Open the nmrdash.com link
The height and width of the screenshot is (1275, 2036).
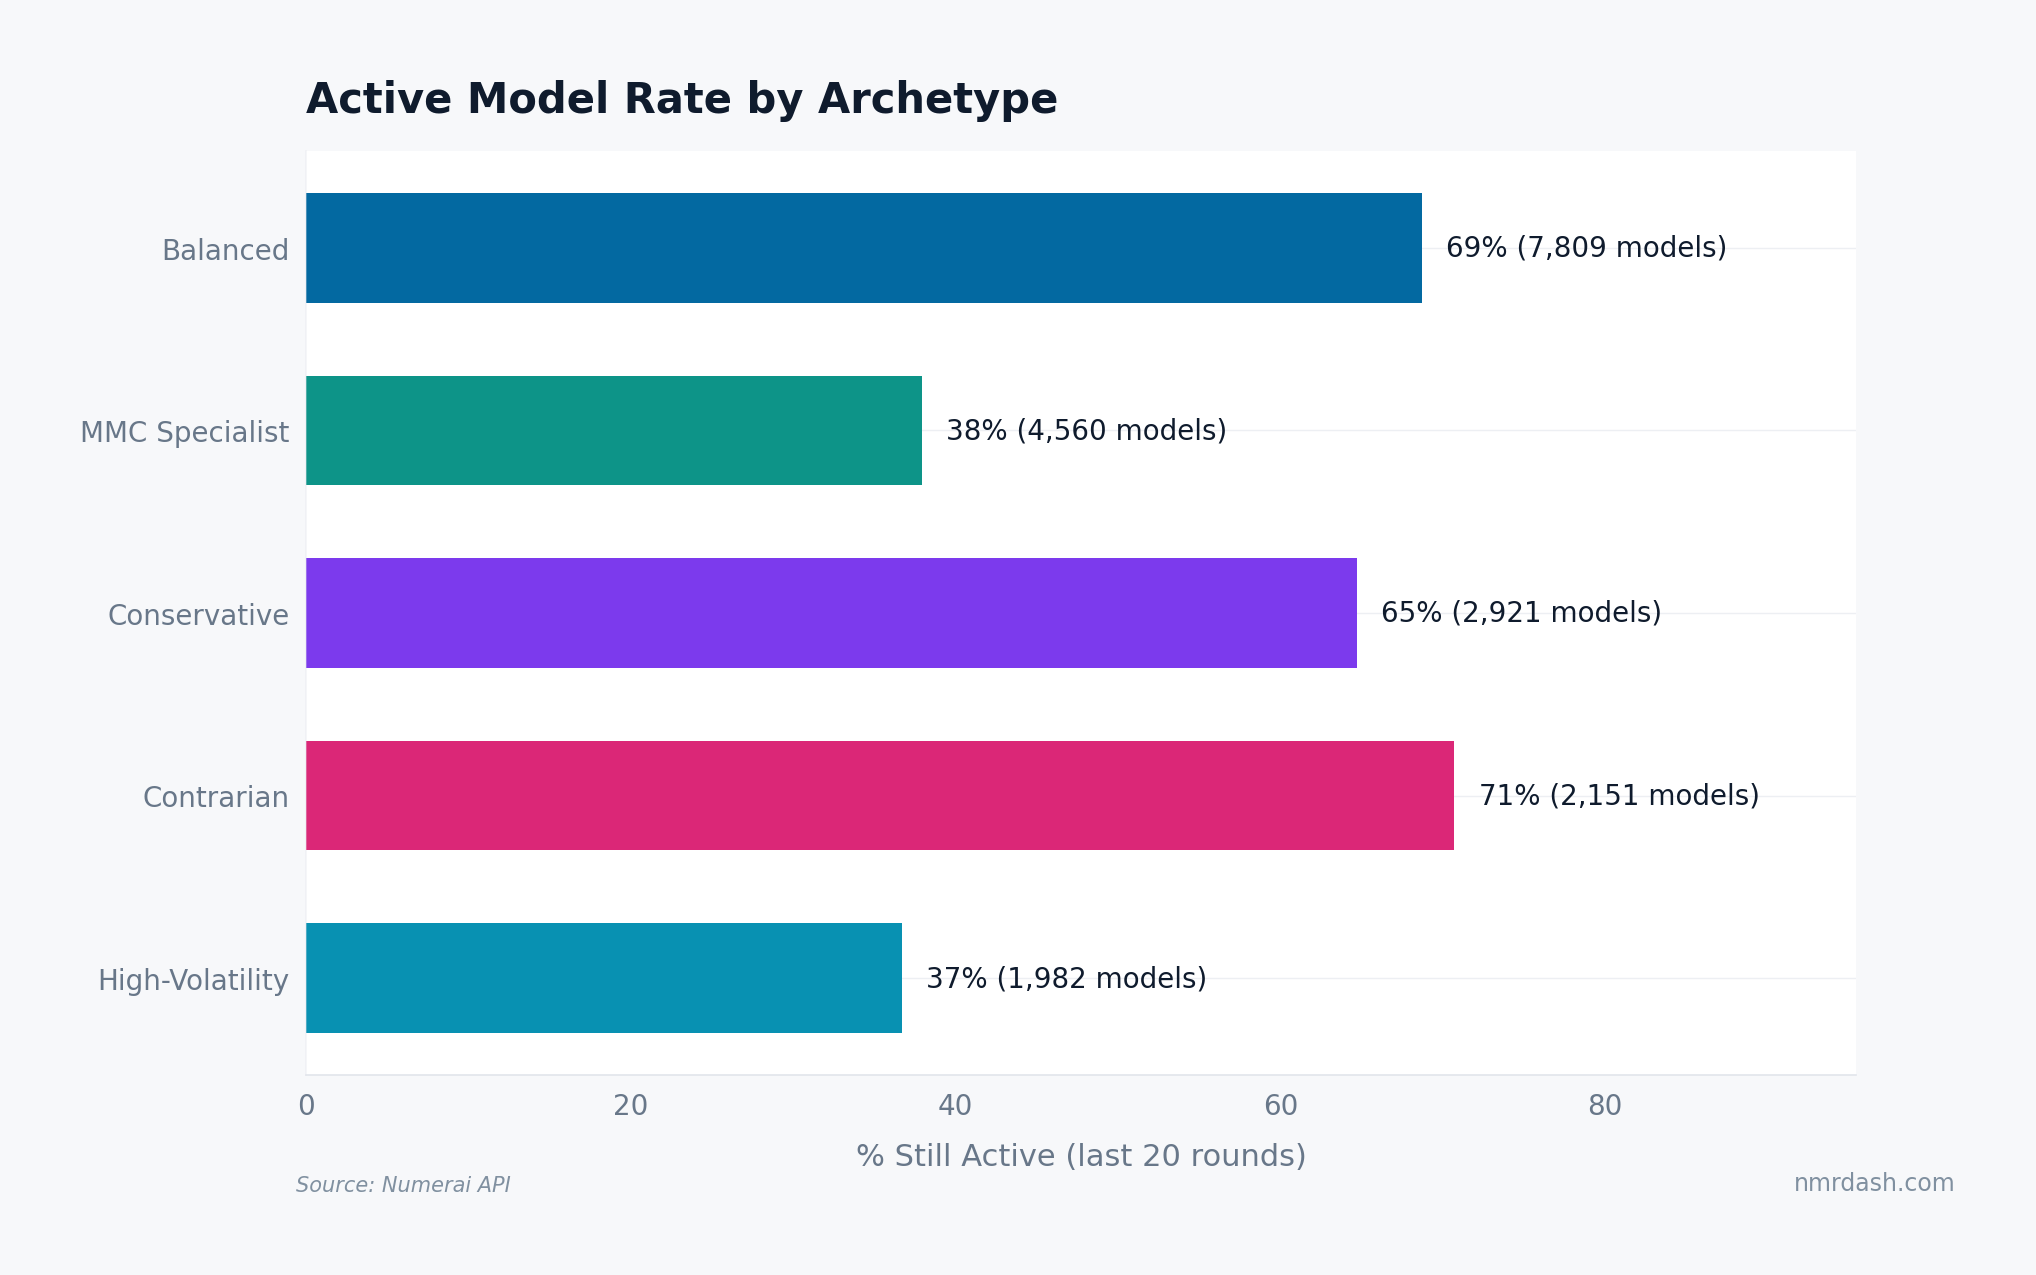click(x=1872, y=1183)
